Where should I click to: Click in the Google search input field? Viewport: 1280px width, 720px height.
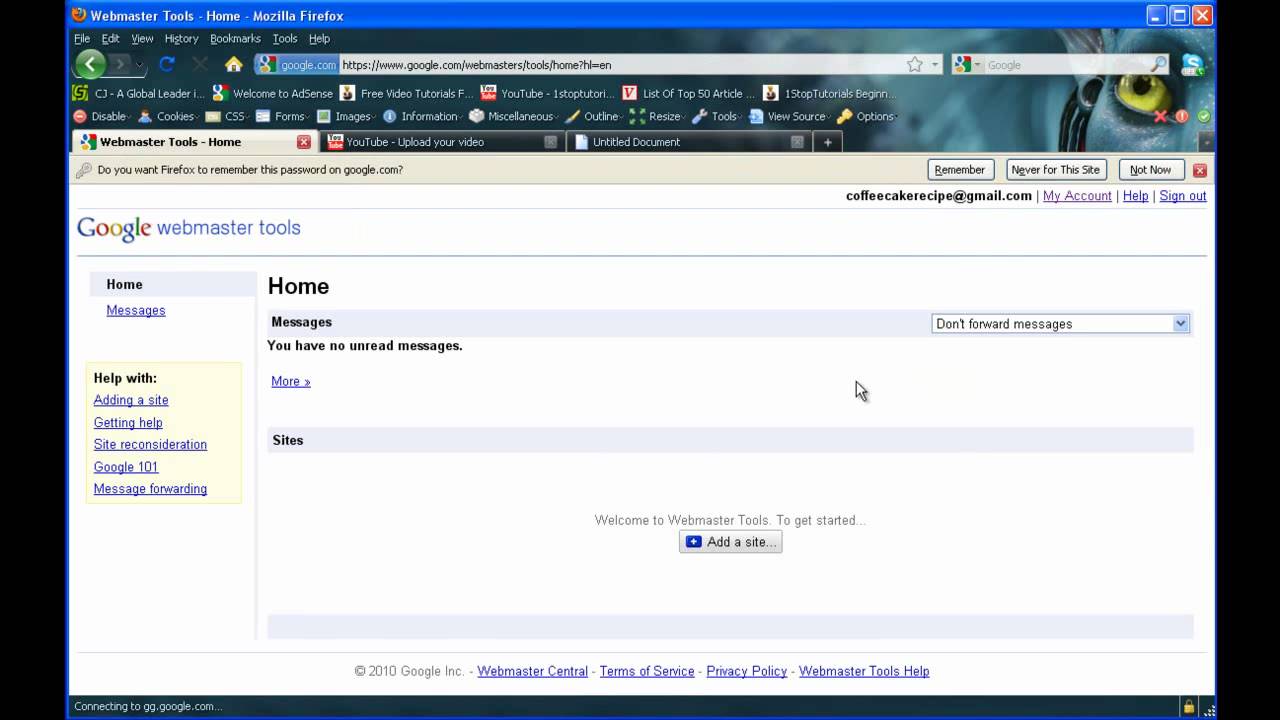point(1066,65)
